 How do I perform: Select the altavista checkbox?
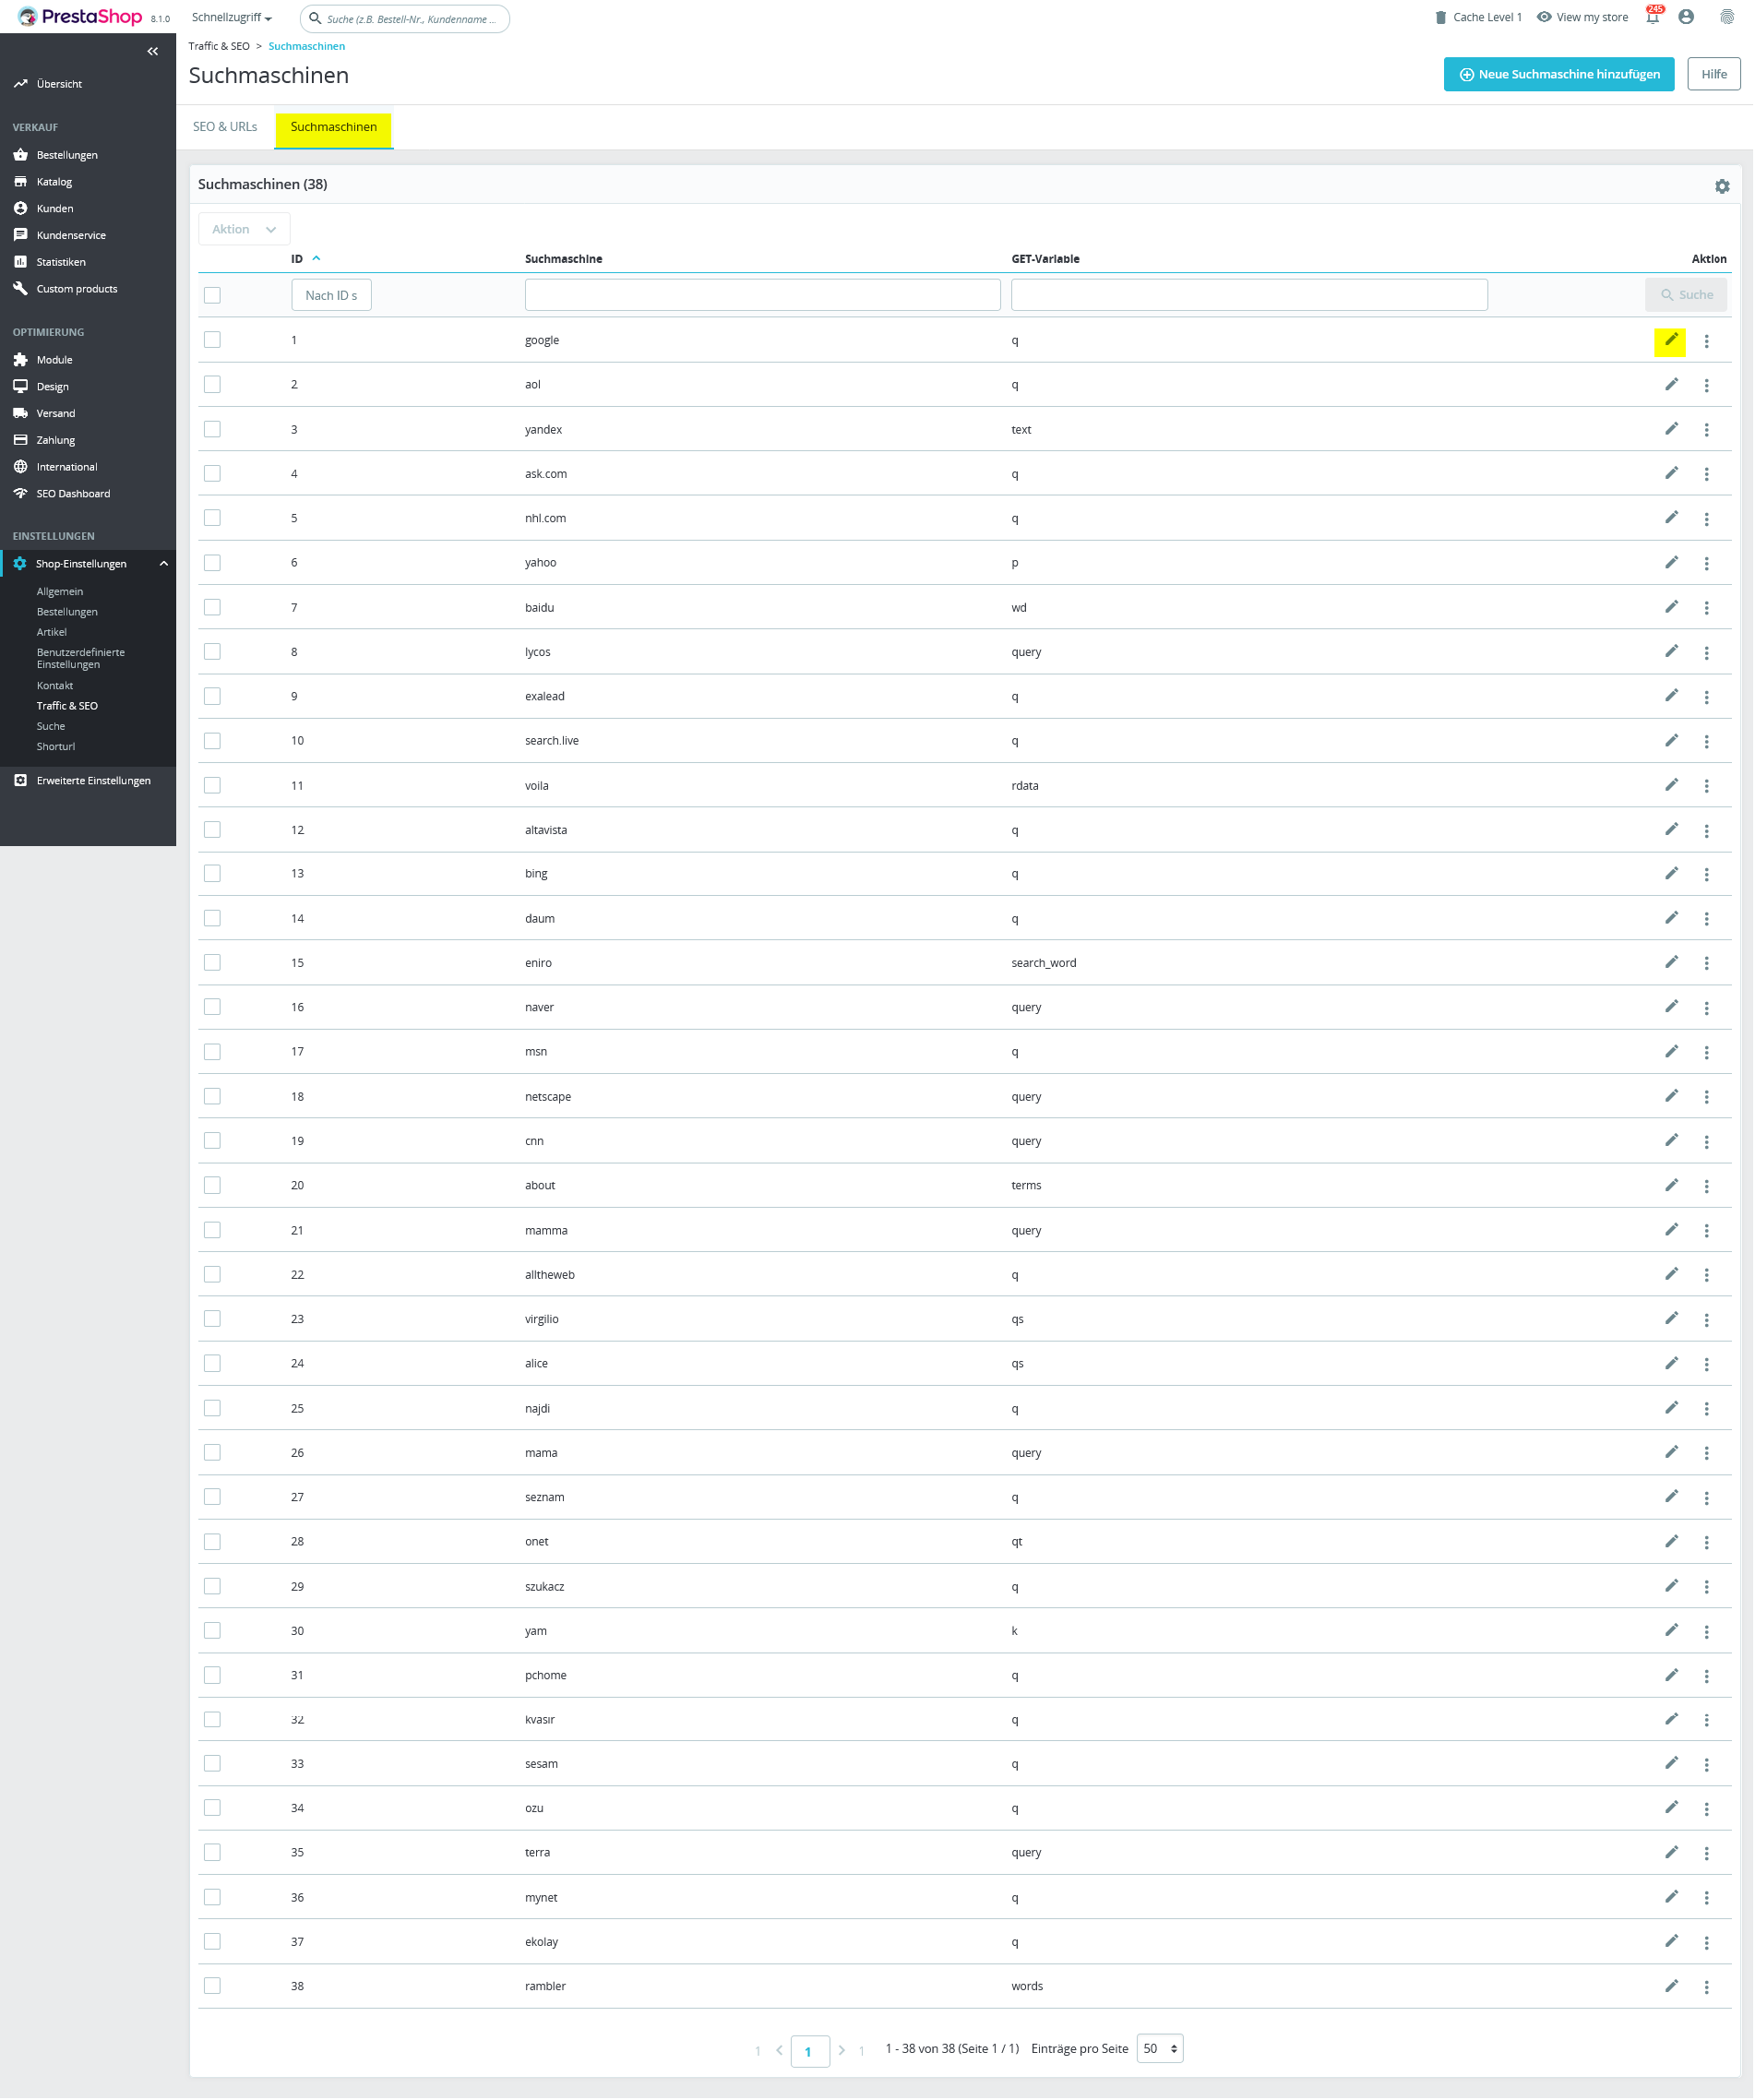(212, 830)
